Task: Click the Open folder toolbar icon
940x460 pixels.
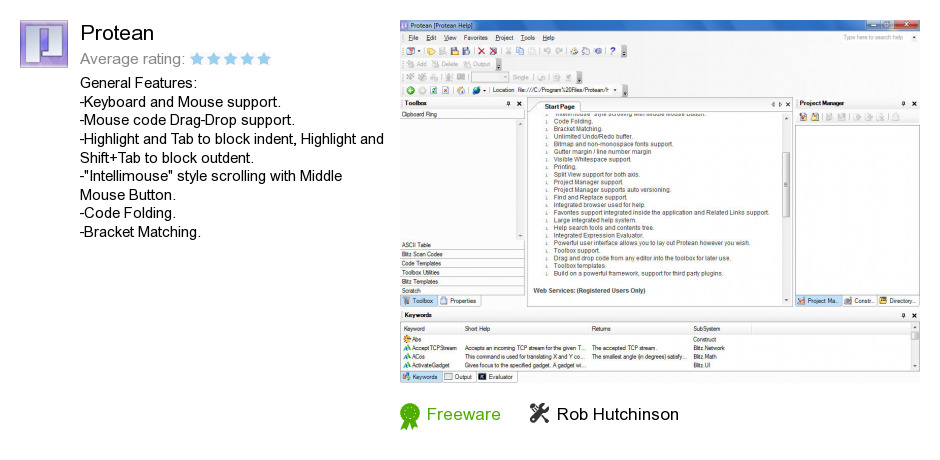Action: (431, 51)
